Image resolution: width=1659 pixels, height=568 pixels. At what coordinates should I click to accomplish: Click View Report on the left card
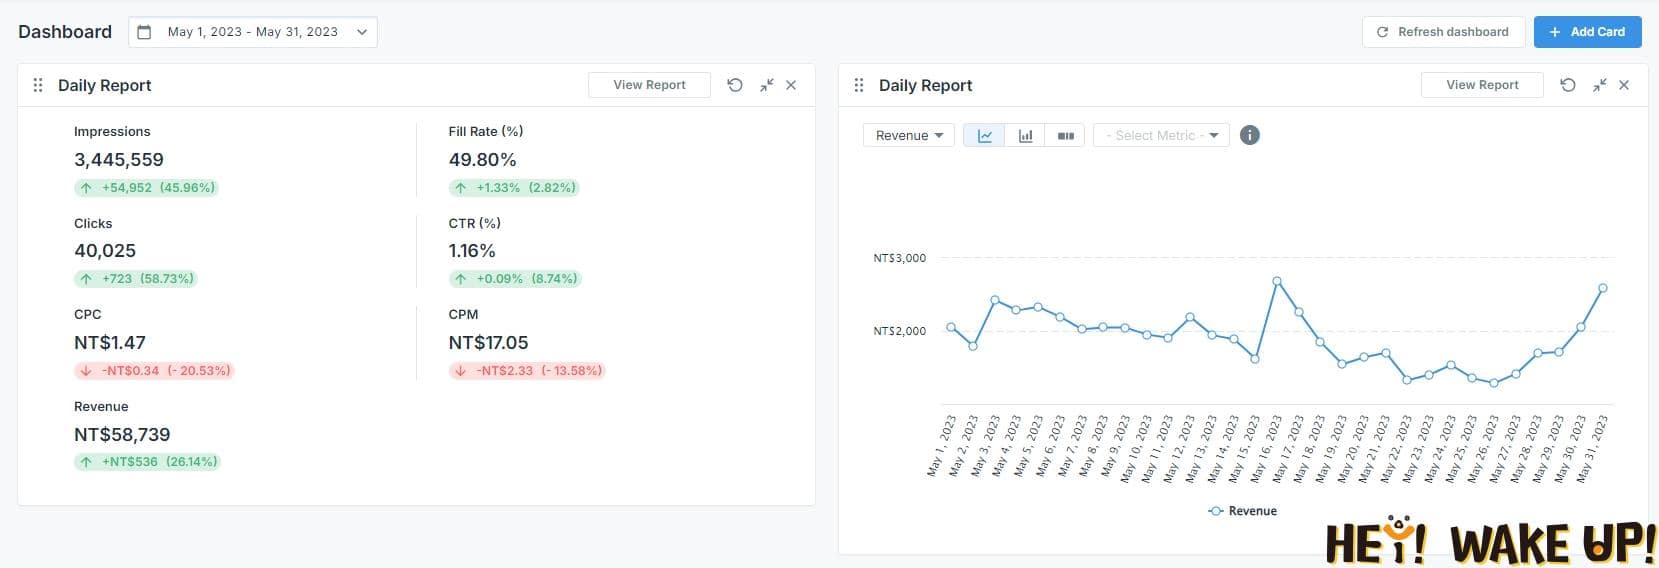point(649,85)
